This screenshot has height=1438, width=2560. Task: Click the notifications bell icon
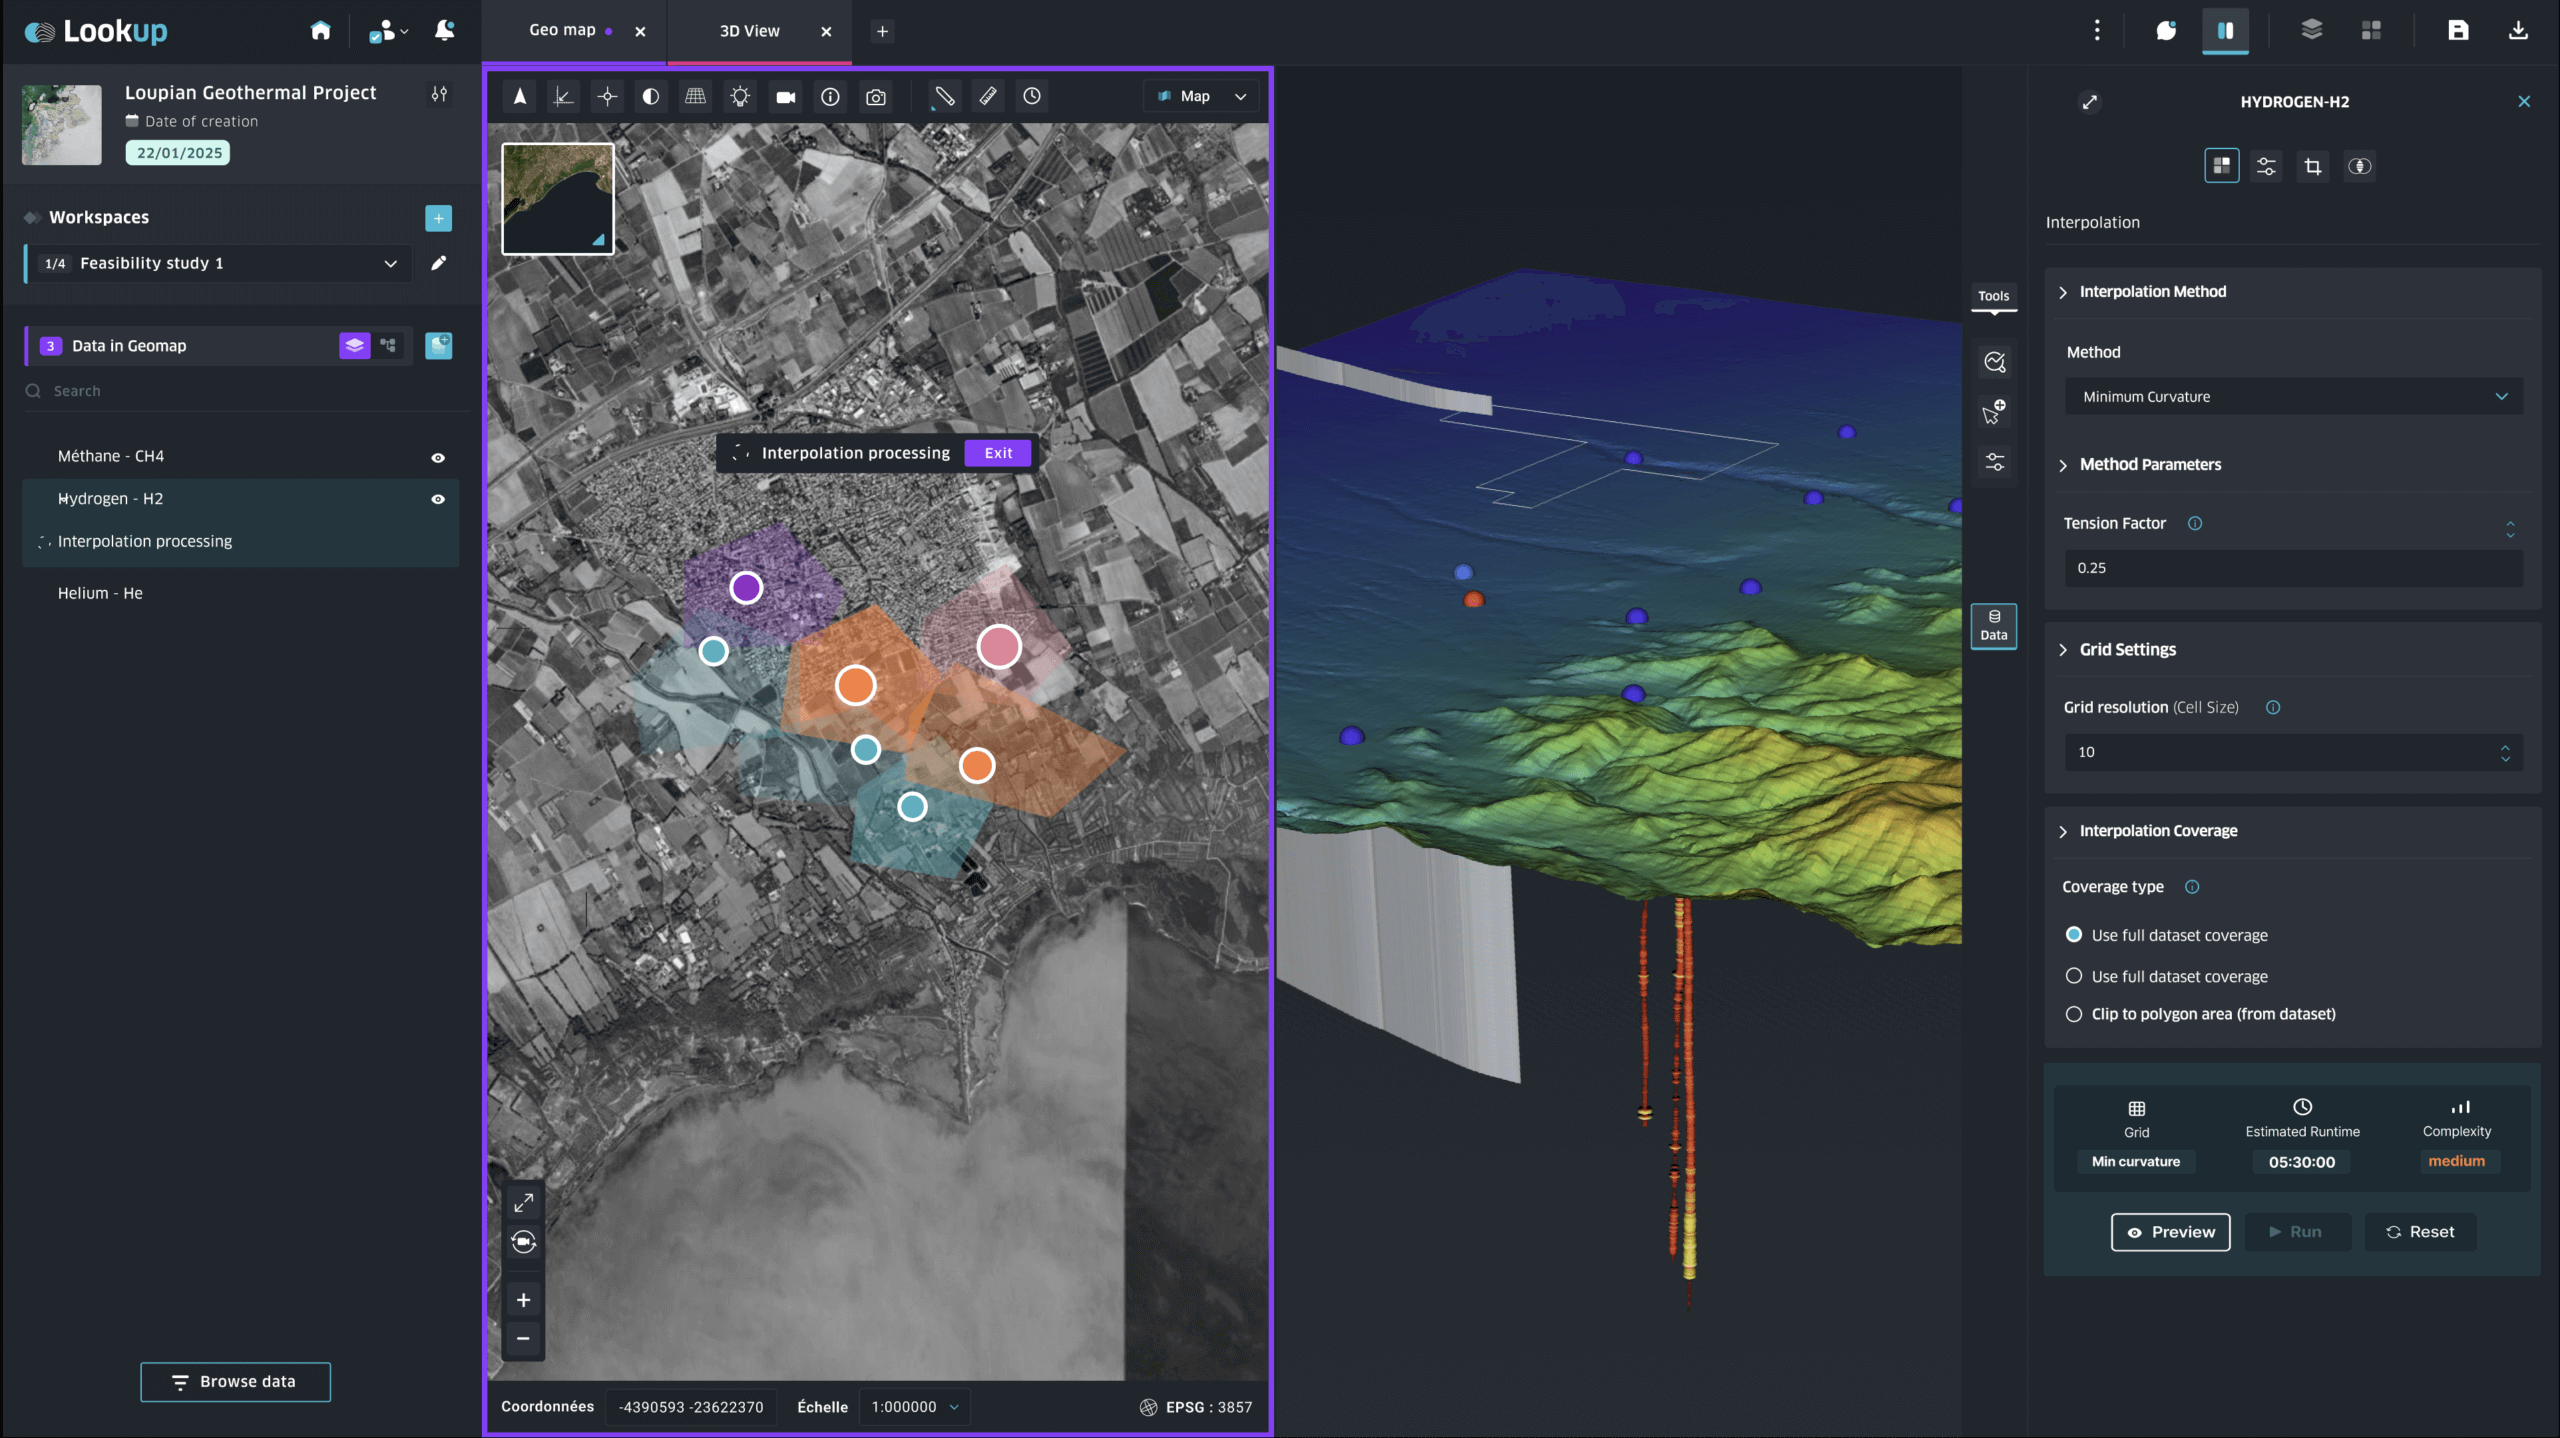pyautogui.click(x=445, y=31)
